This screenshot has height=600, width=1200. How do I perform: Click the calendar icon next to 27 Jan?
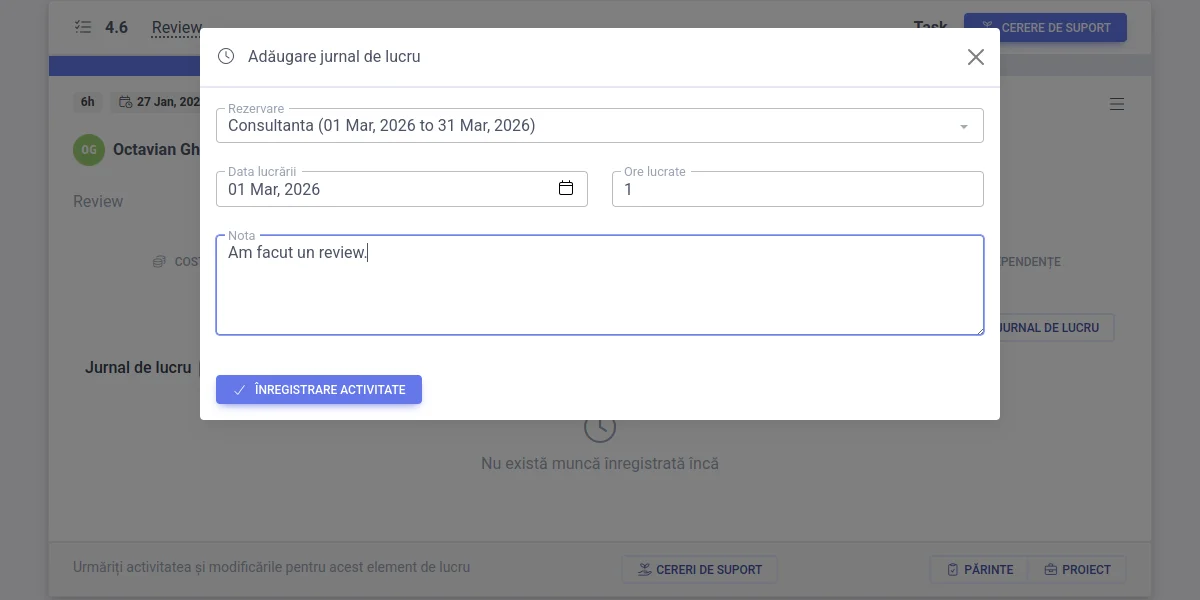pos(124,102)
